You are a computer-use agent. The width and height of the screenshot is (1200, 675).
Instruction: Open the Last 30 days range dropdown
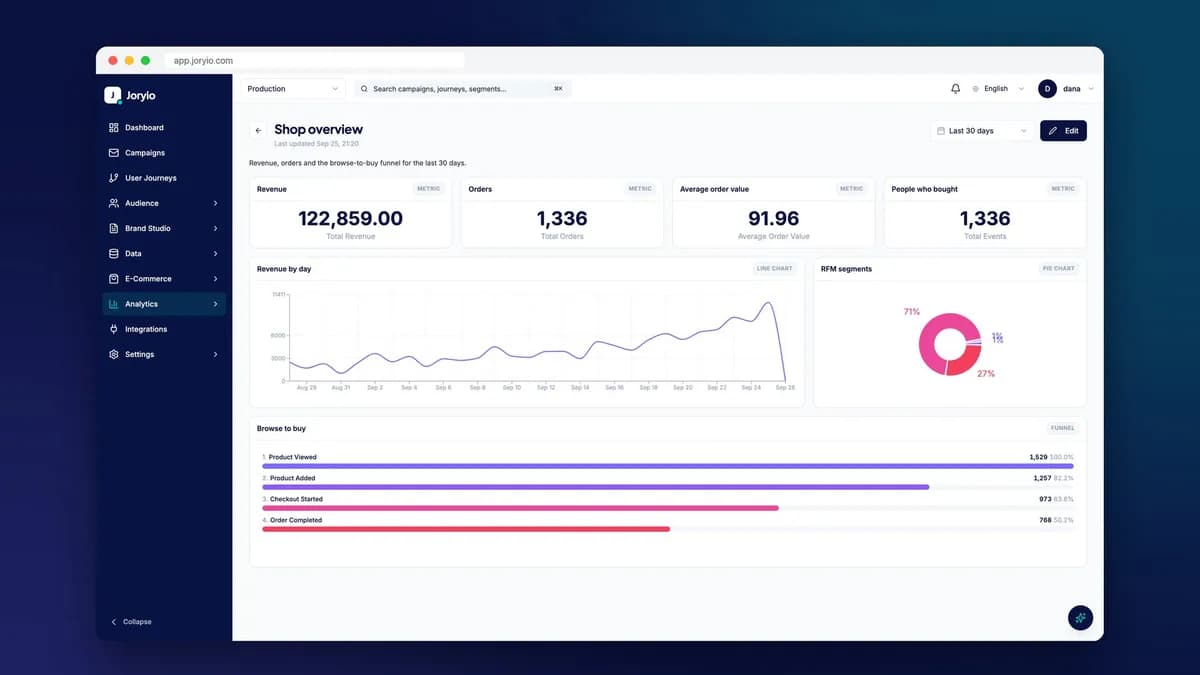982,131
